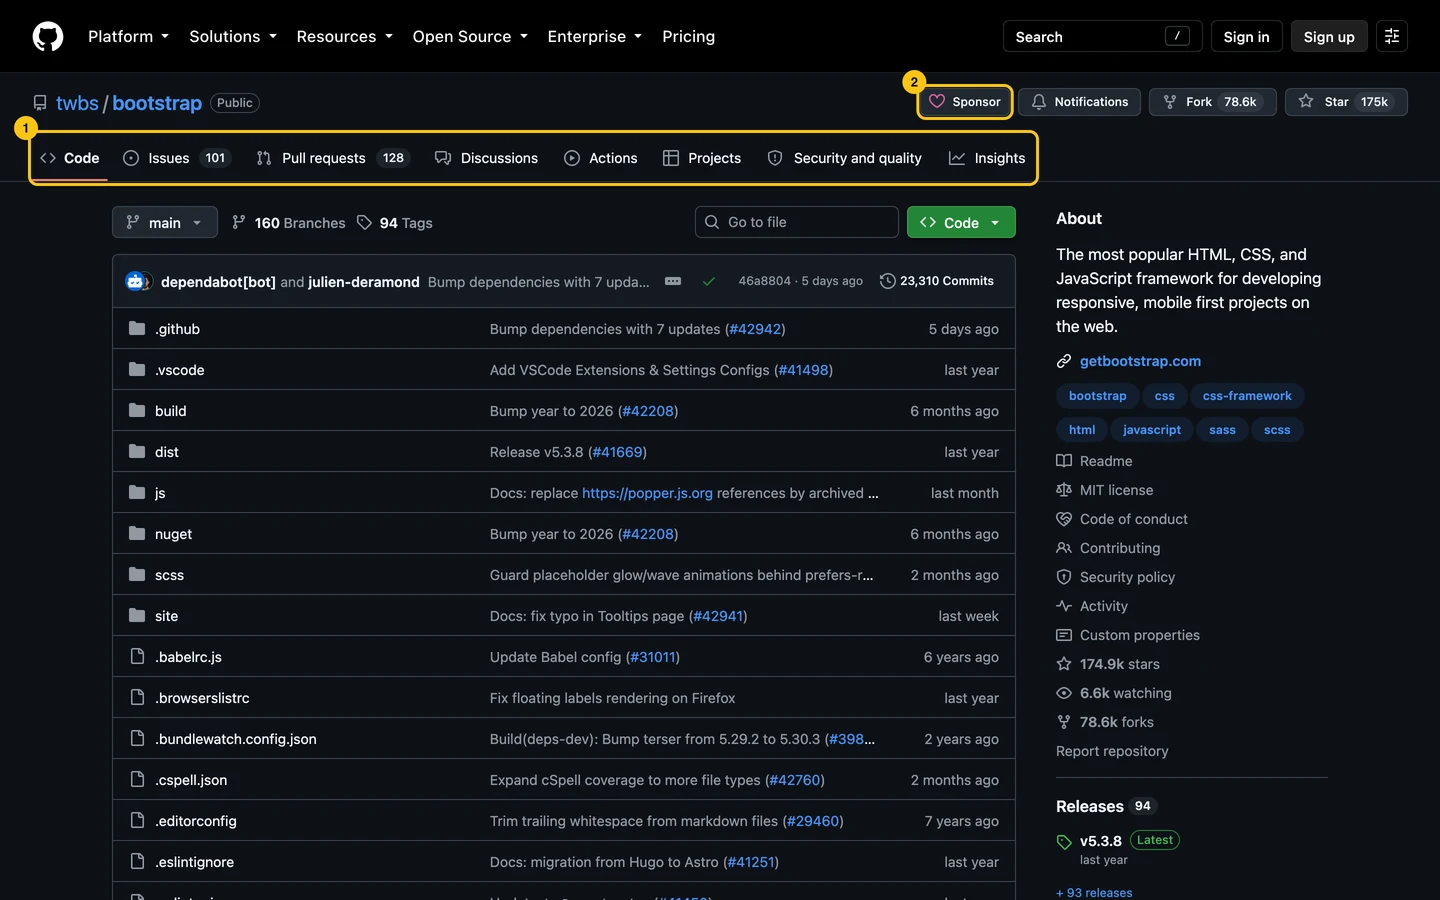Click the nuget folder icon

point(137,534)
